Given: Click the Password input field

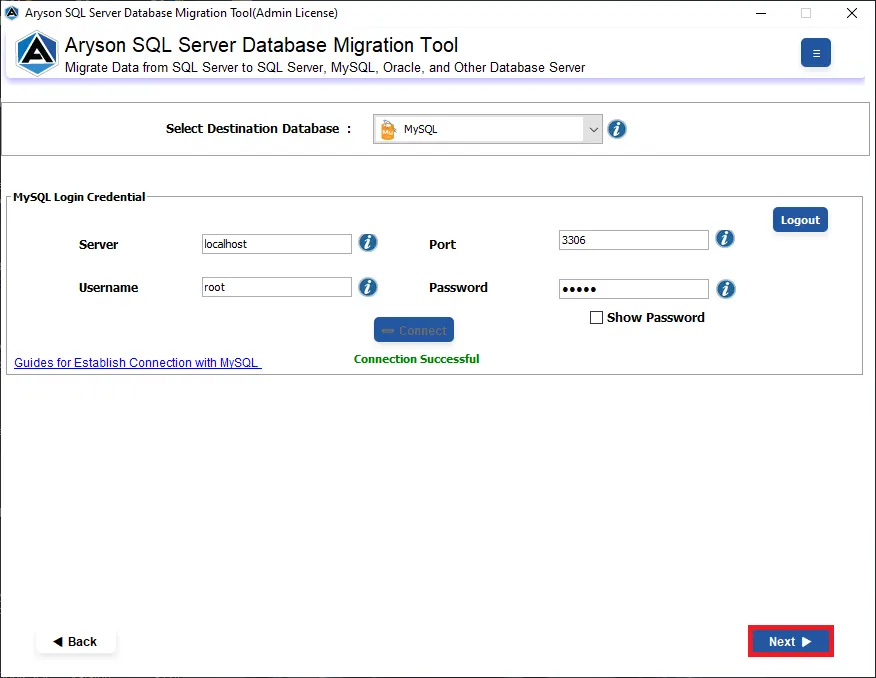Looking at the screenshot, I should [634, 289].
